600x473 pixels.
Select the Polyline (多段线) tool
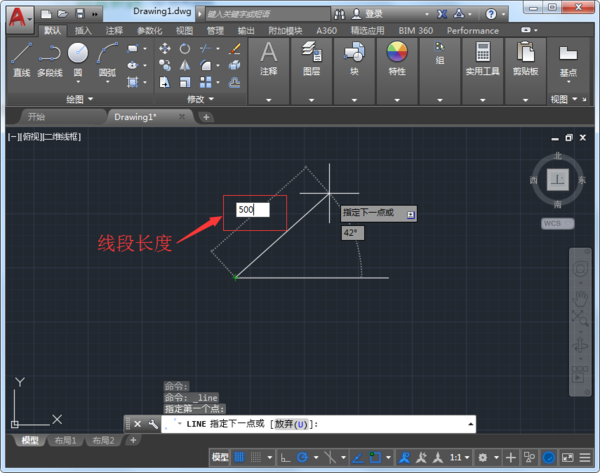click(49, 57)
